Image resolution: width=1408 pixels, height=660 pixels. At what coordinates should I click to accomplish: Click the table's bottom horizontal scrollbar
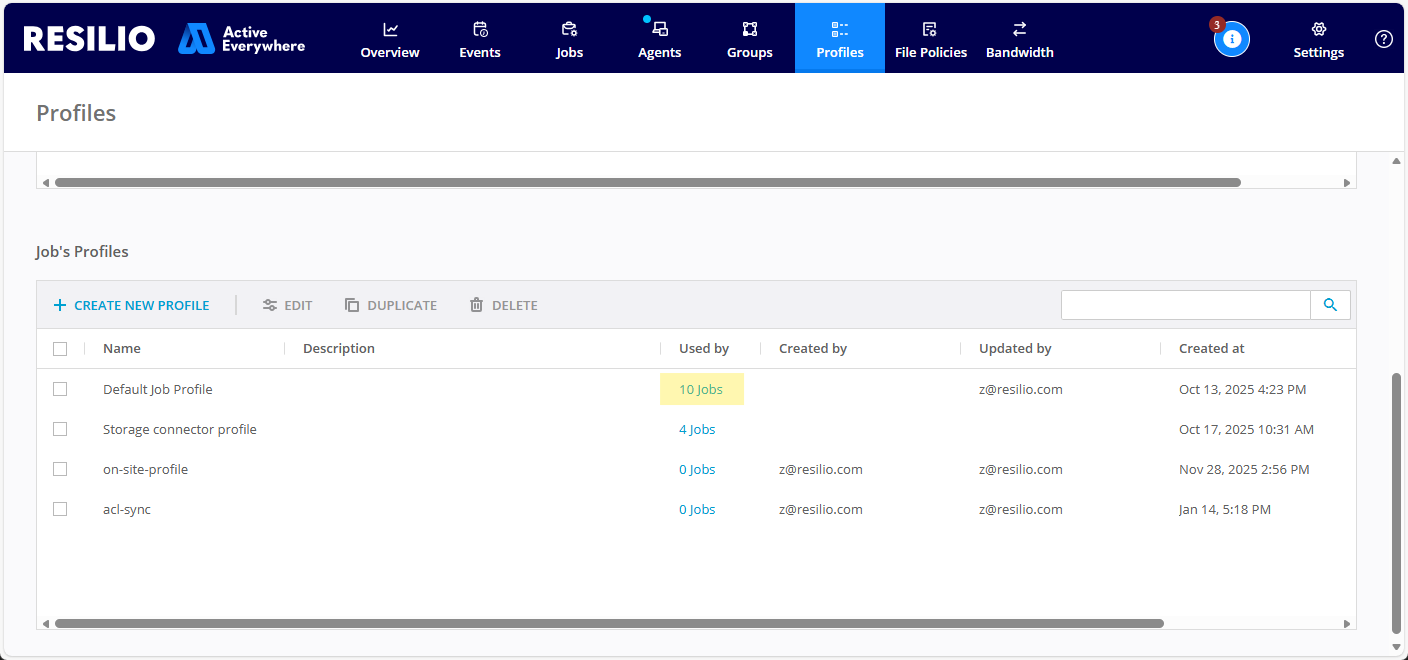coord(609,623)
